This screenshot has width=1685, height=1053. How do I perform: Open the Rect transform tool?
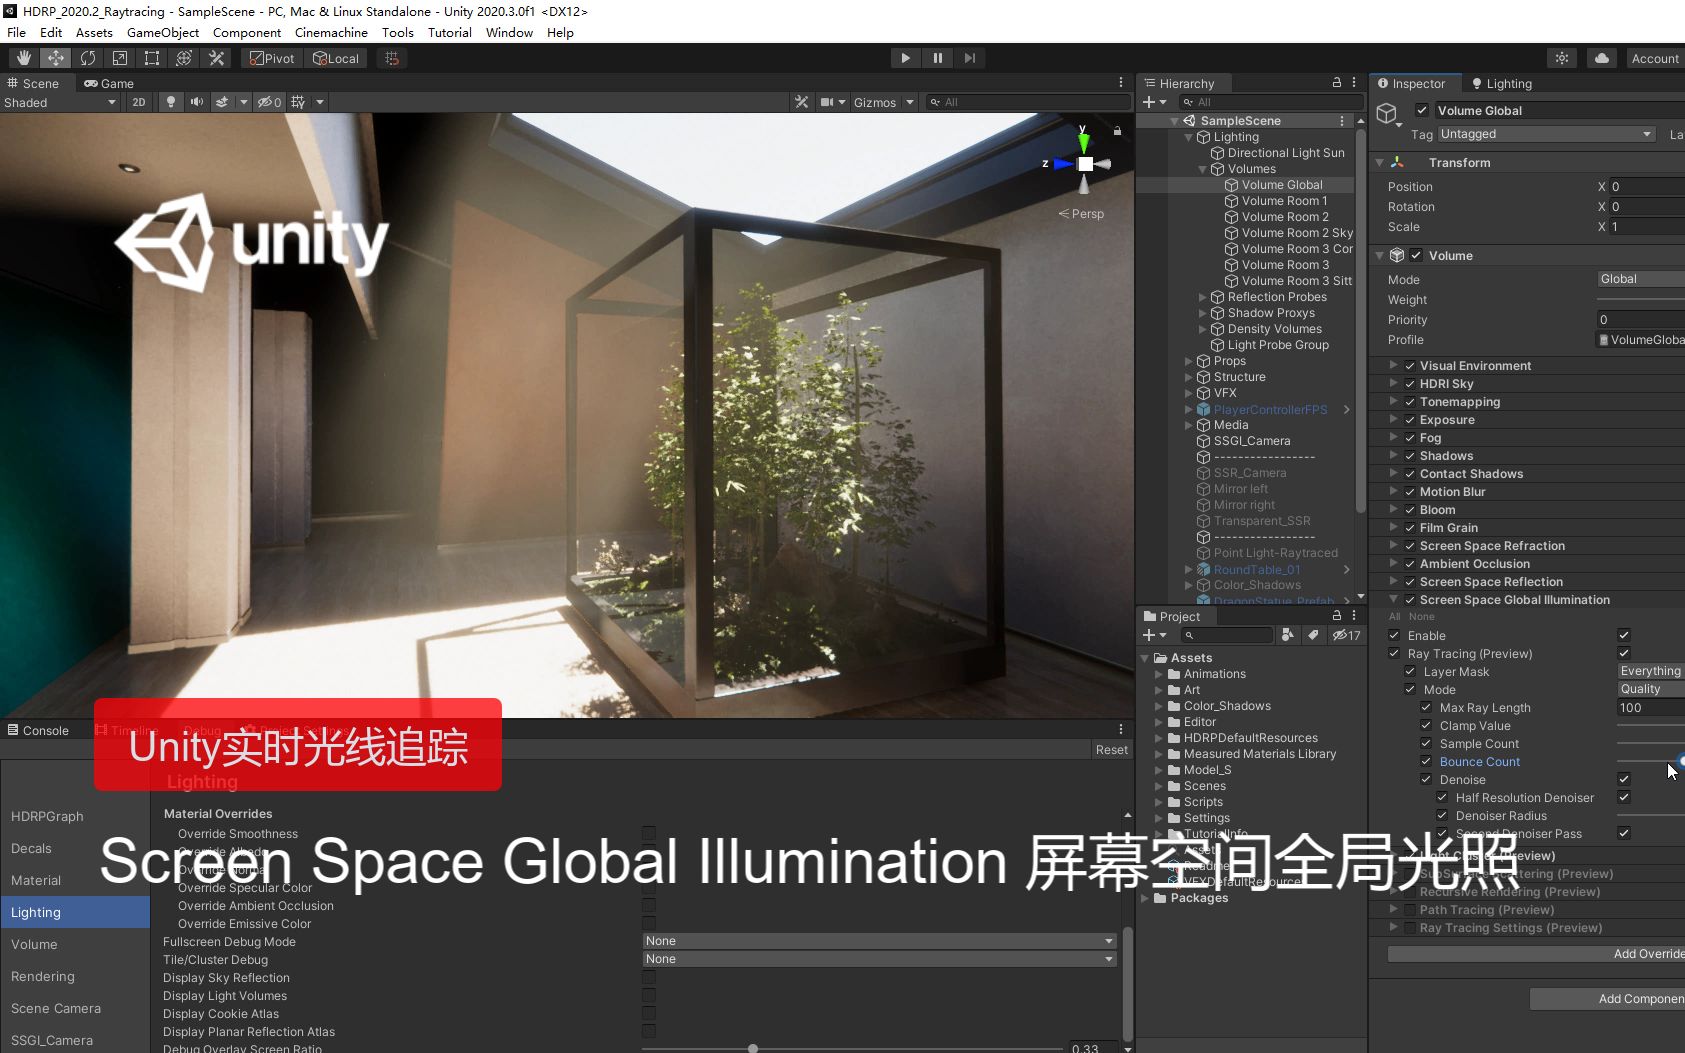(x=151, y=57)
